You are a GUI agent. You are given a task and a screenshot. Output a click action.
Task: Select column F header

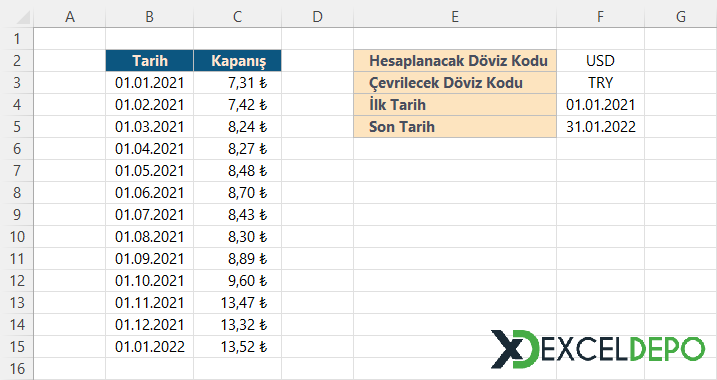click(600, 17)
